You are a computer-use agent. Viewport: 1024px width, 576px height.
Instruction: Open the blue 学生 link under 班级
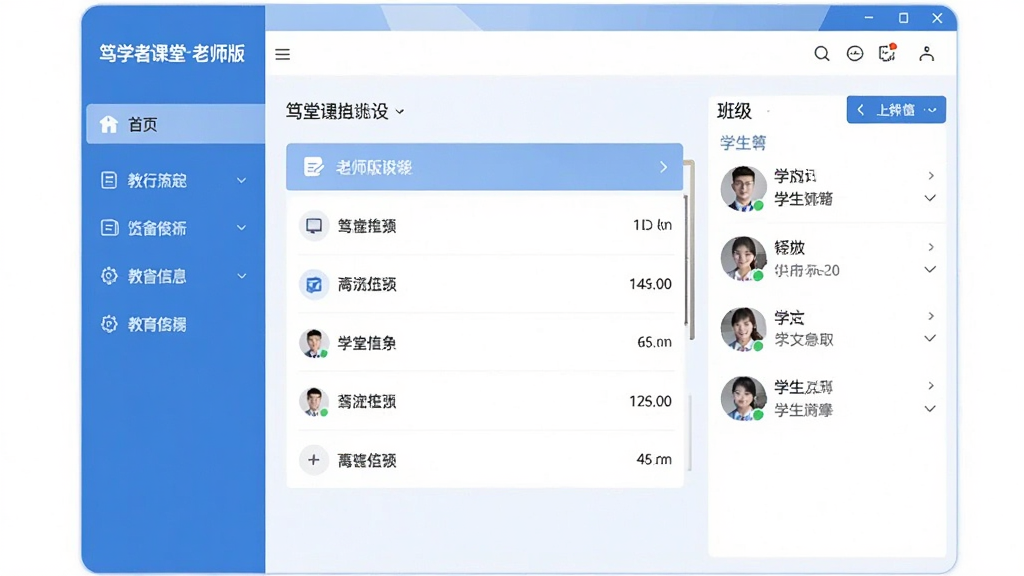743,142
